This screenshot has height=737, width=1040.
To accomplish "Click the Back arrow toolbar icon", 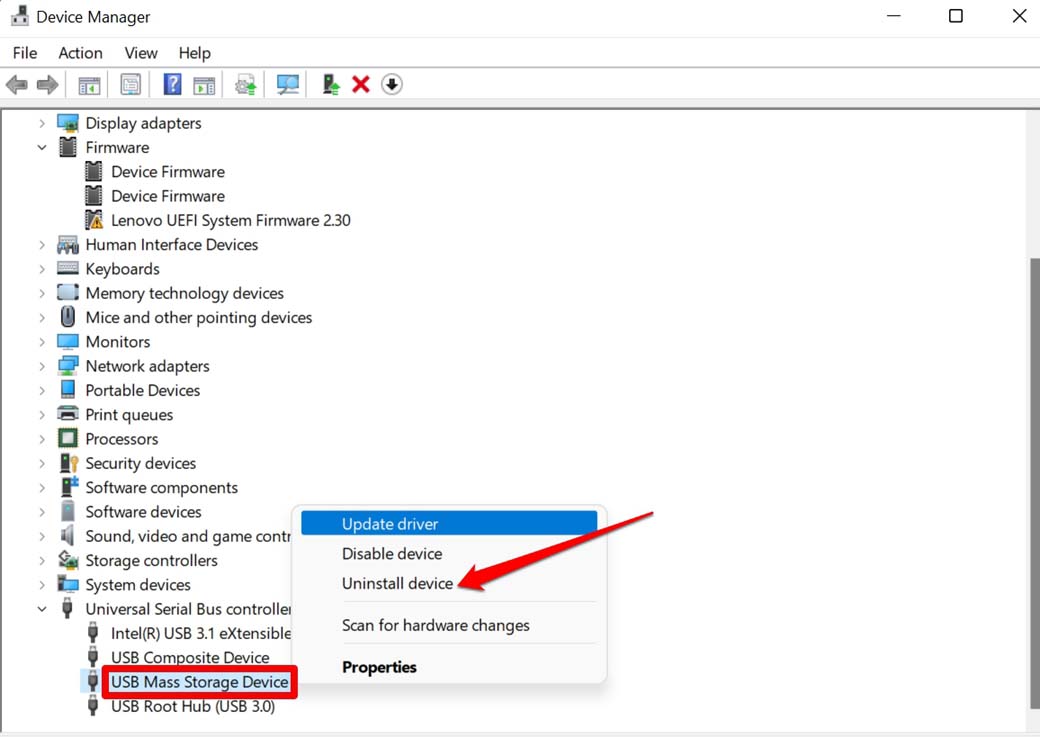I will [x=17, y=85].
